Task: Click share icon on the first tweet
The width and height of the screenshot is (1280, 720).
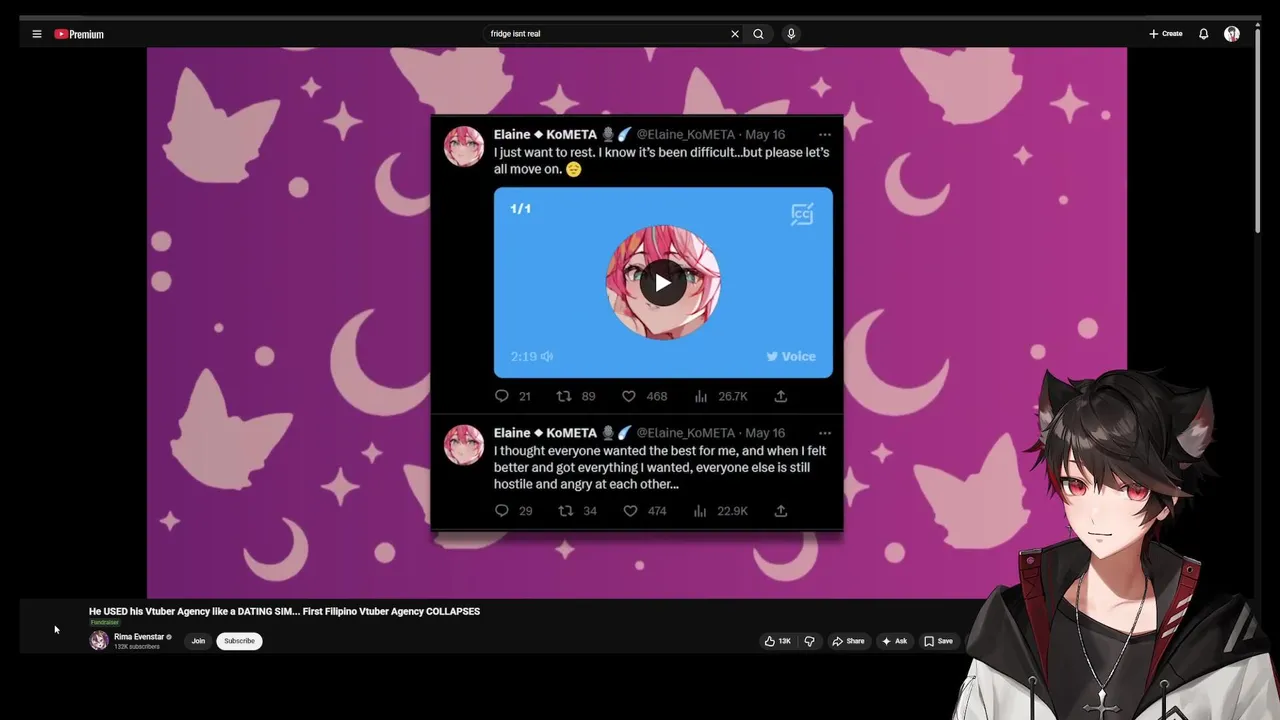Action: [x=781, y=396]
